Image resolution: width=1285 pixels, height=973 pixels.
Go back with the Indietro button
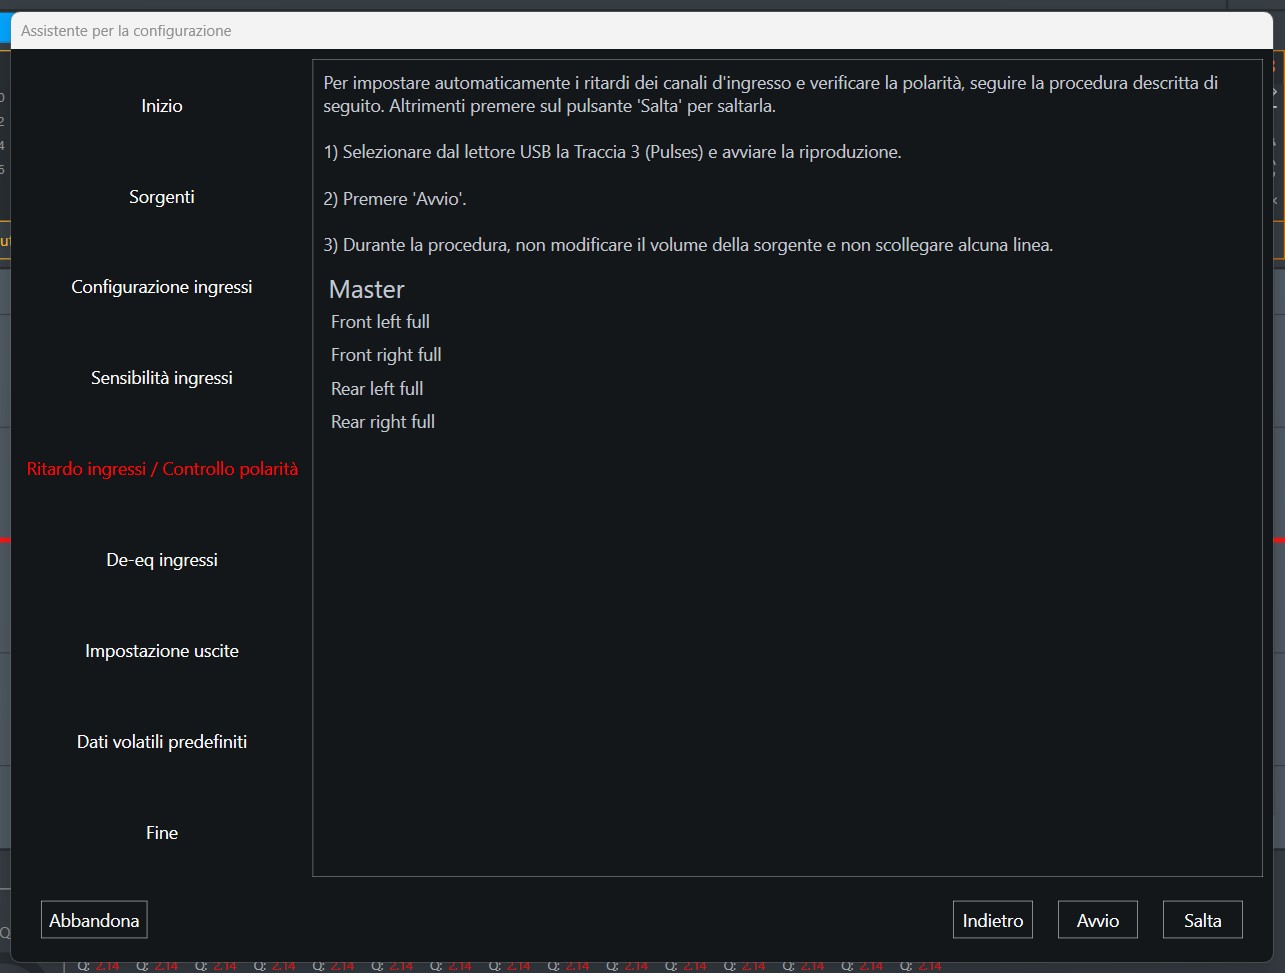pos(992,920)
